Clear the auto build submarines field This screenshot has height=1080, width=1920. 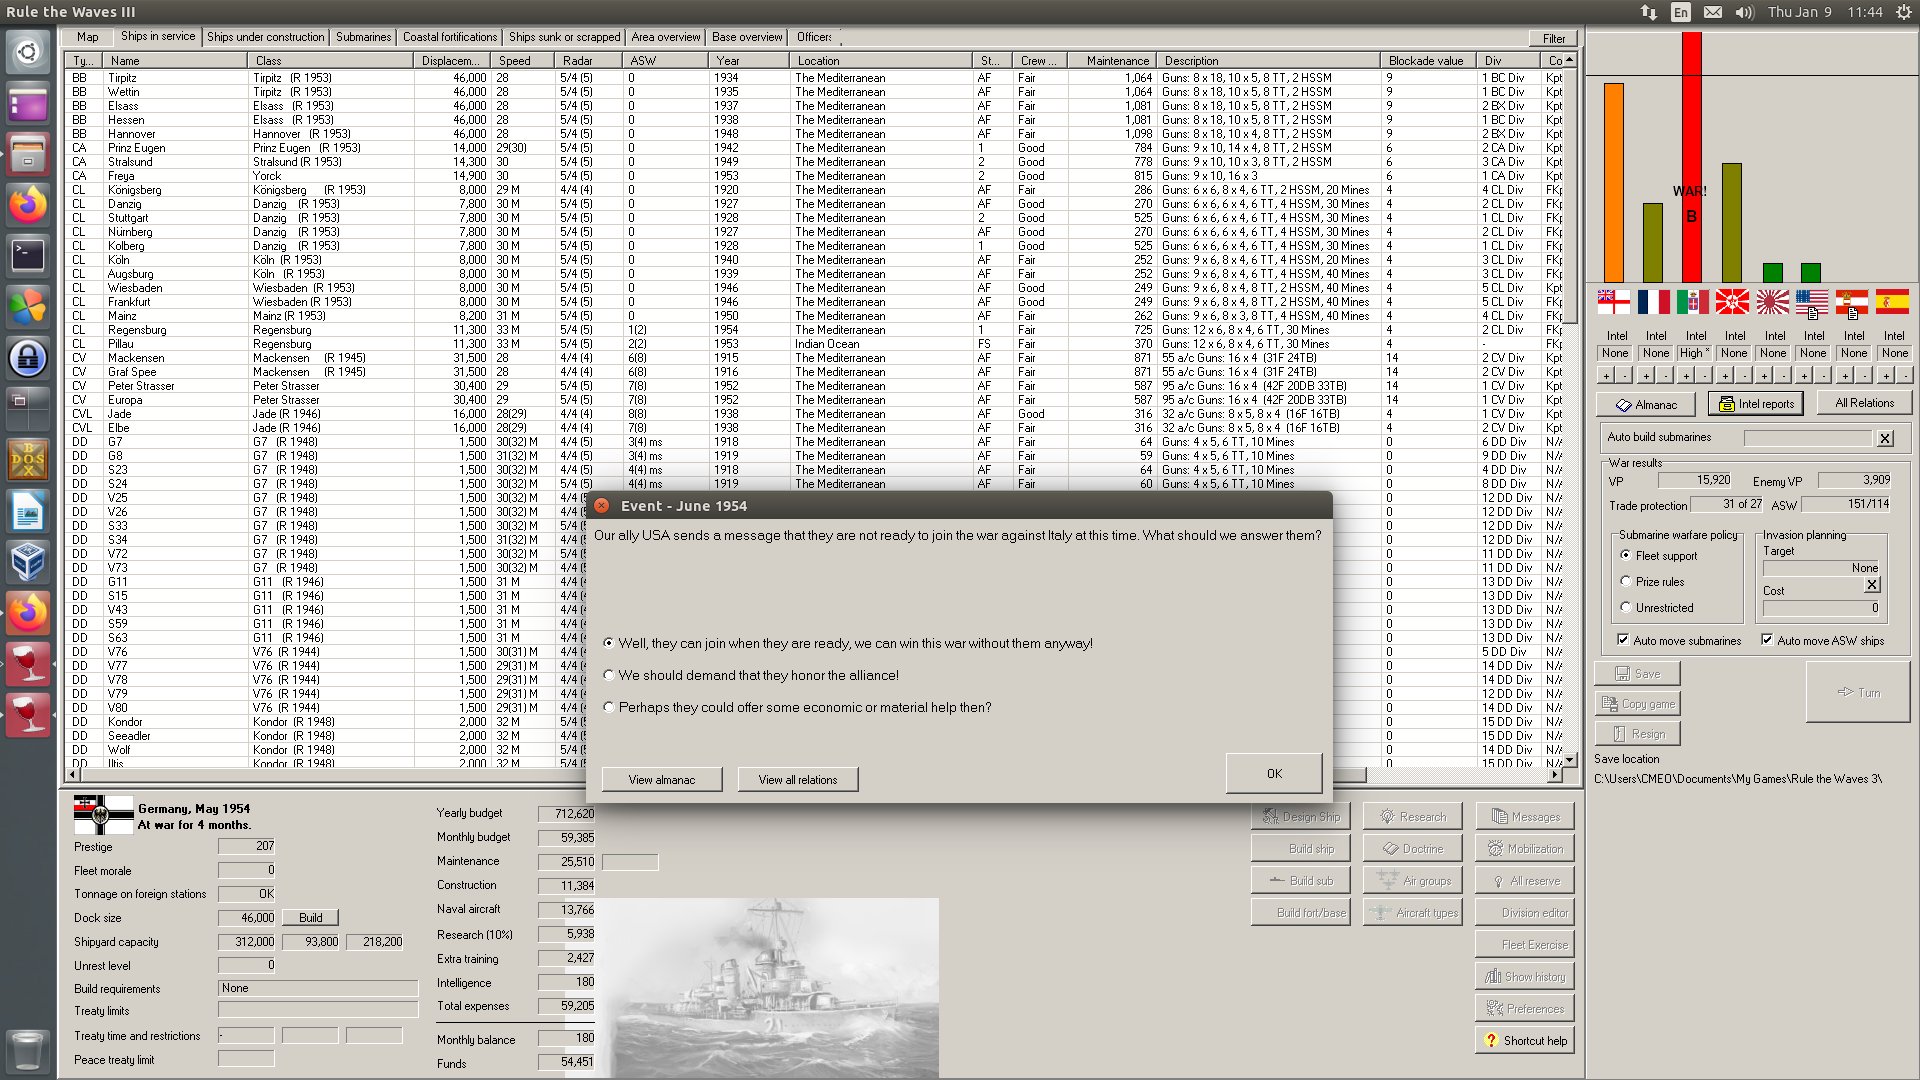(1885, 438)
